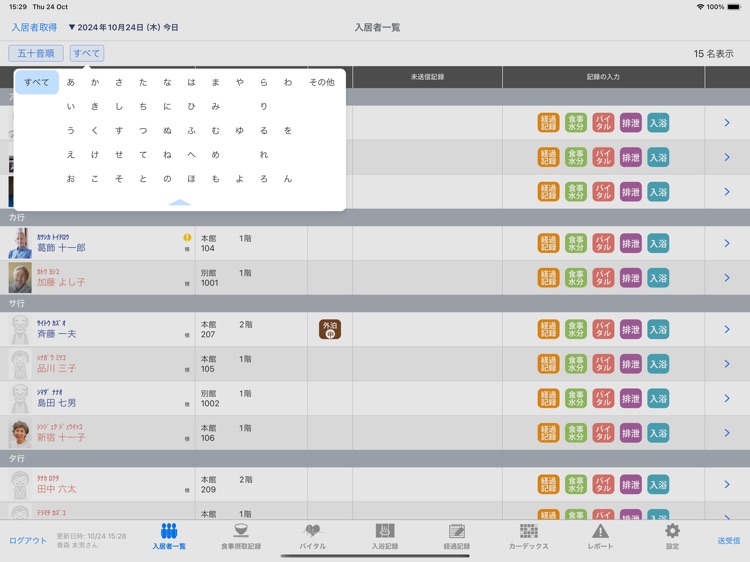
Task: Tap the 外泊中 status badge for 斉藤 一夫
Action: [x=330, y=330]
